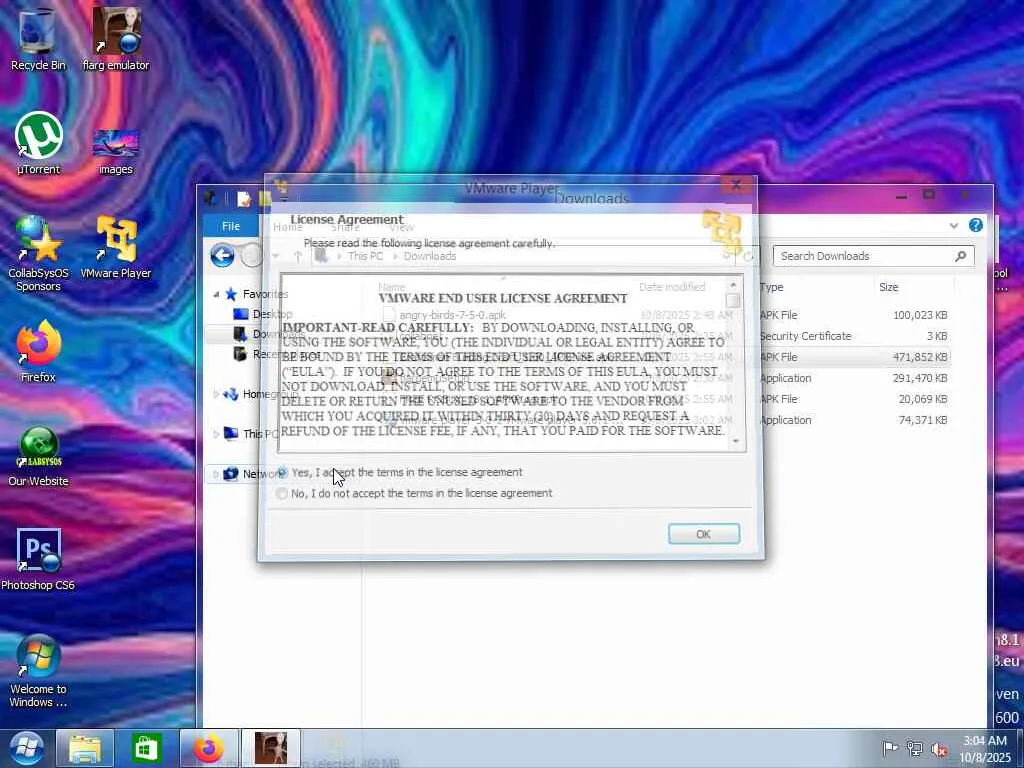Image resolution: width=1024 pixels, height=768 pixels.
Task: Open the Recycle Bin desktop icon
Action: [38, 38]
